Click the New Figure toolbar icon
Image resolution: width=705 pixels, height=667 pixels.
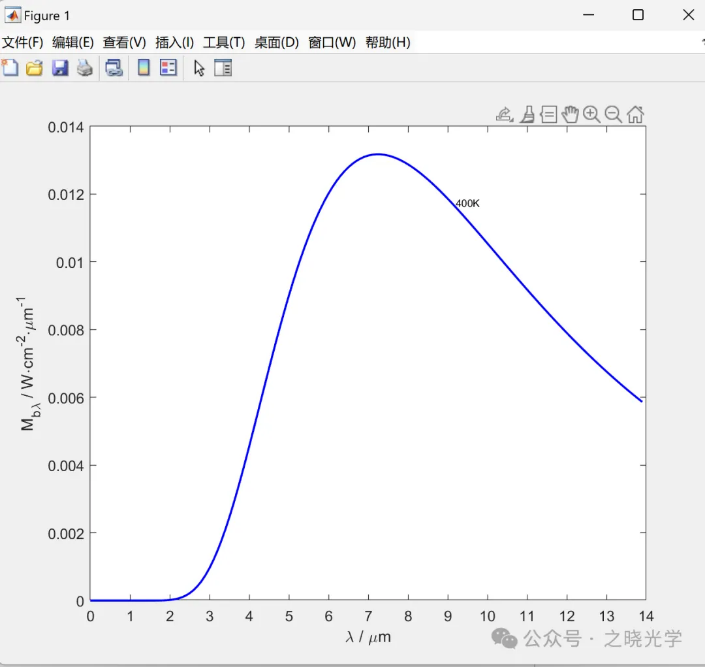[x=10, y=68]
